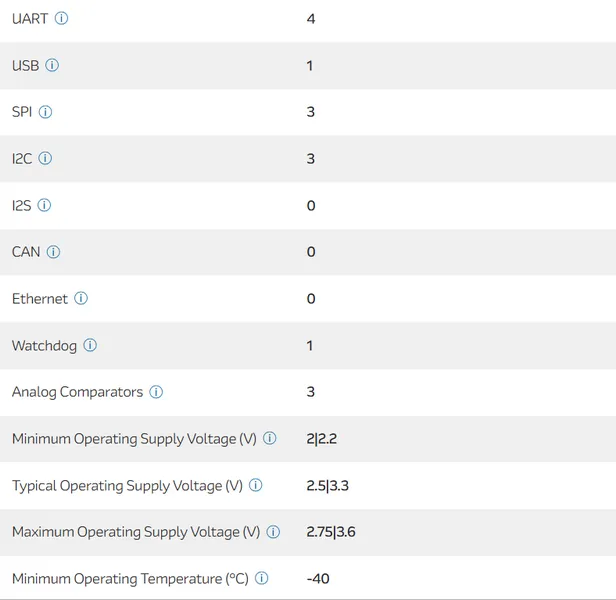Click the I2C information icon
The image size is (616, 600).
point(45,159)
